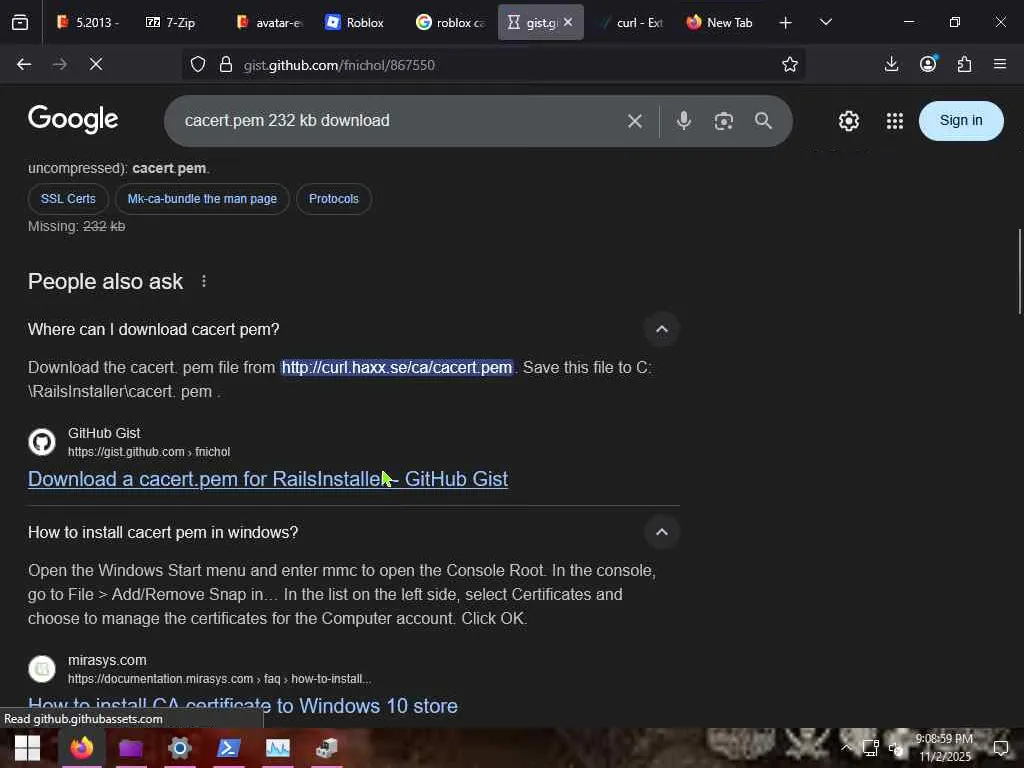Open the SSL Certs chip
This screenshot has width=1024, height=768.
[x=68, y=199]
